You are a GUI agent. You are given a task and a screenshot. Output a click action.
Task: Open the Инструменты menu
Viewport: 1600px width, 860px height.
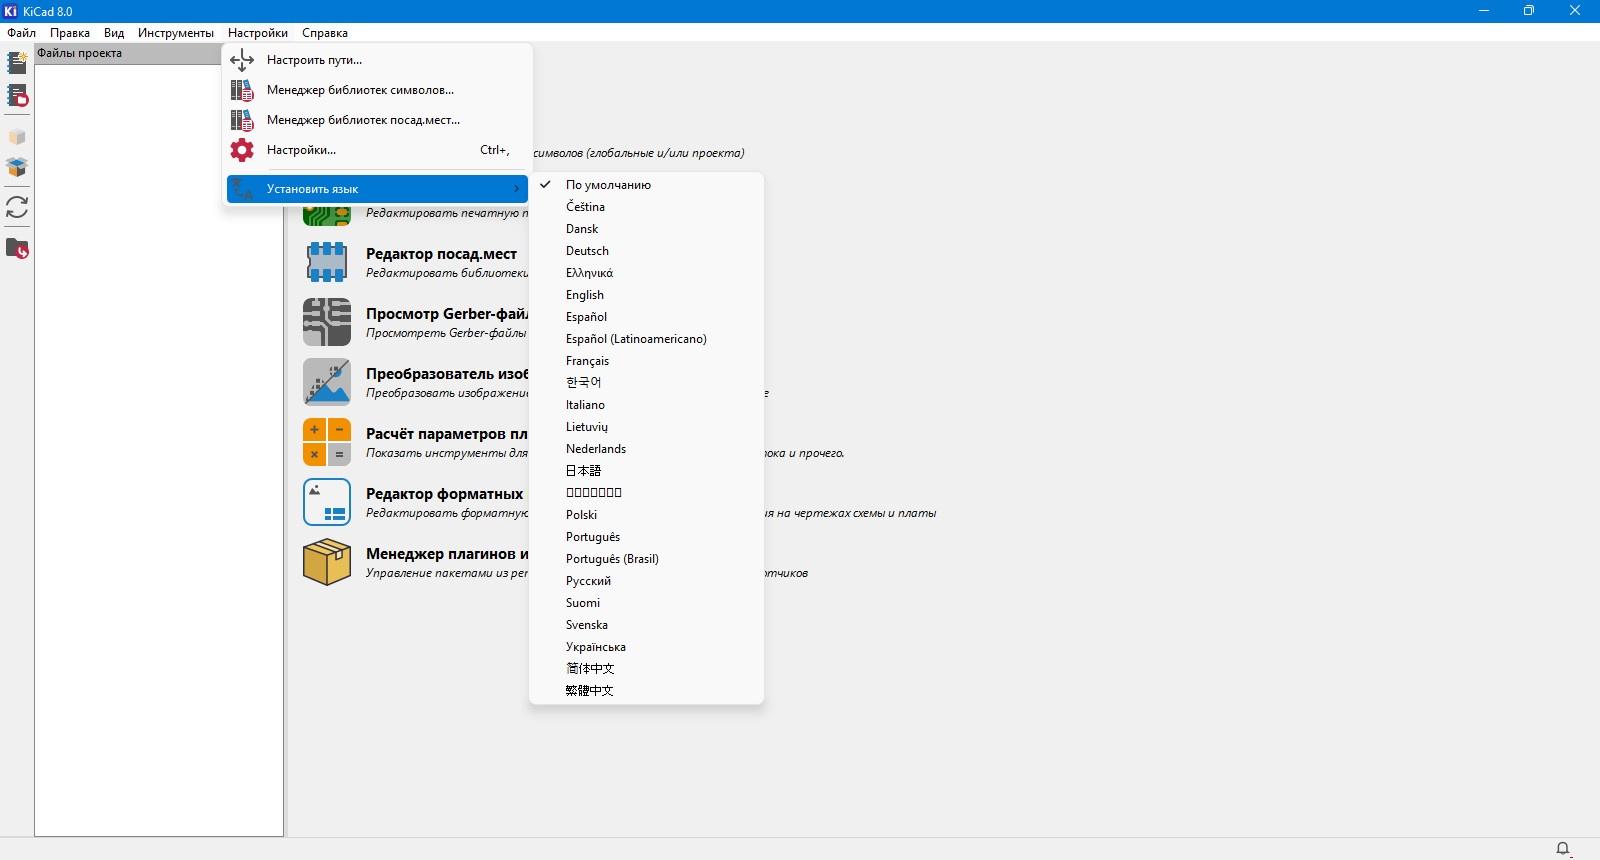click(176, 33)
